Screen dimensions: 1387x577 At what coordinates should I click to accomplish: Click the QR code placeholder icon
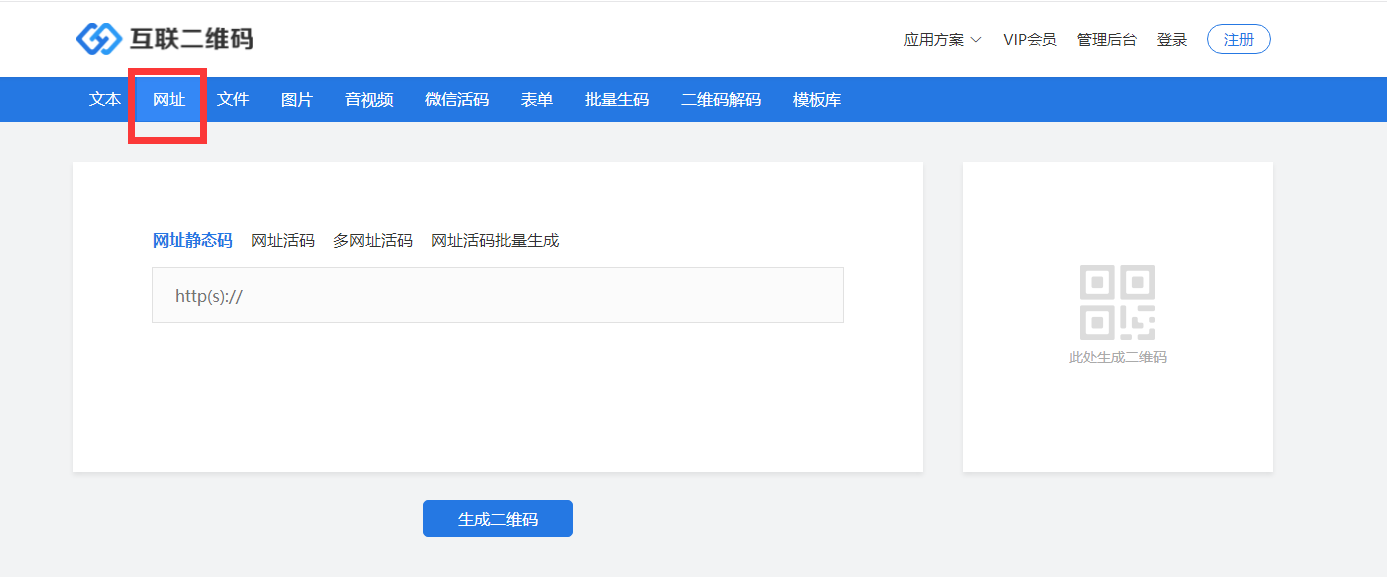click(x=1117, y=302)
